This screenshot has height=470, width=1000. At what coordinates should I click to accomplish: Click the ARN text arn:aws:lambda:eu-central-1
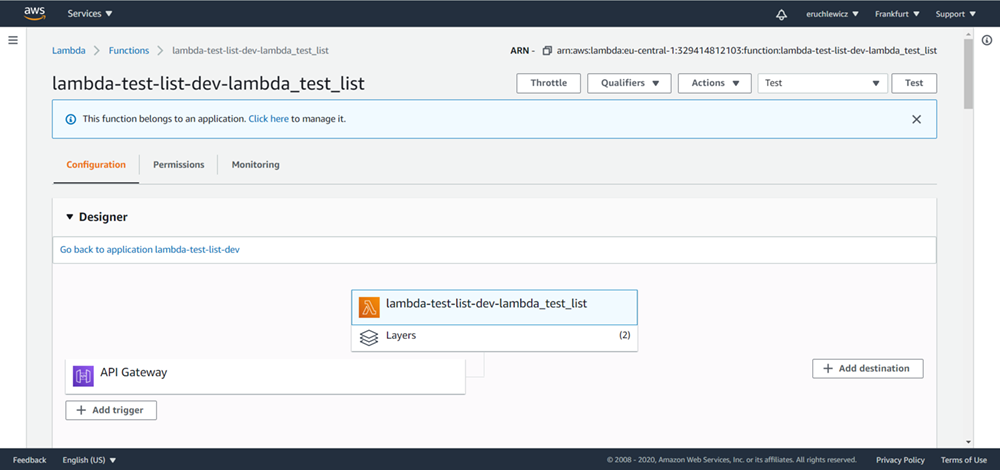[x=747, y=50]
